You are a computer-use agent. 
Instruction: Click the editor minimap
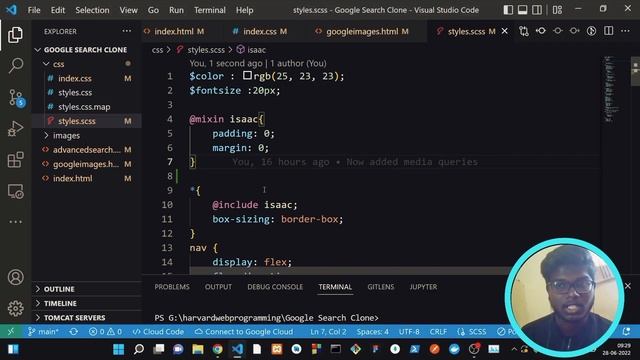[x=611, y=90]
